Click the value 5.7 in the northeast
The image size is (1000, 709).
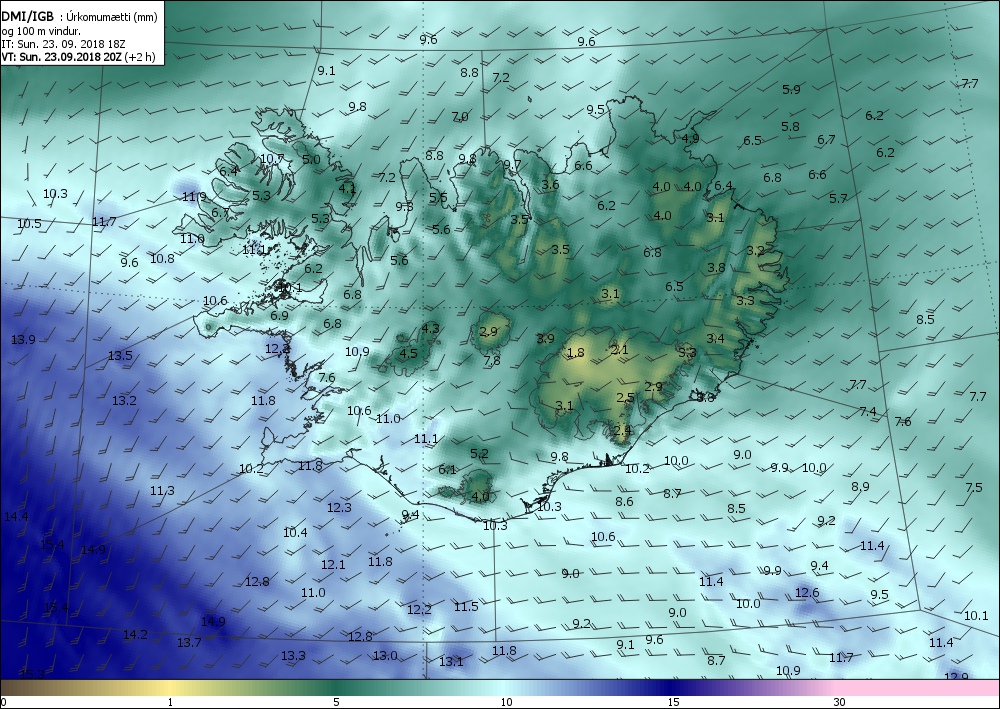tap(838, 198)
